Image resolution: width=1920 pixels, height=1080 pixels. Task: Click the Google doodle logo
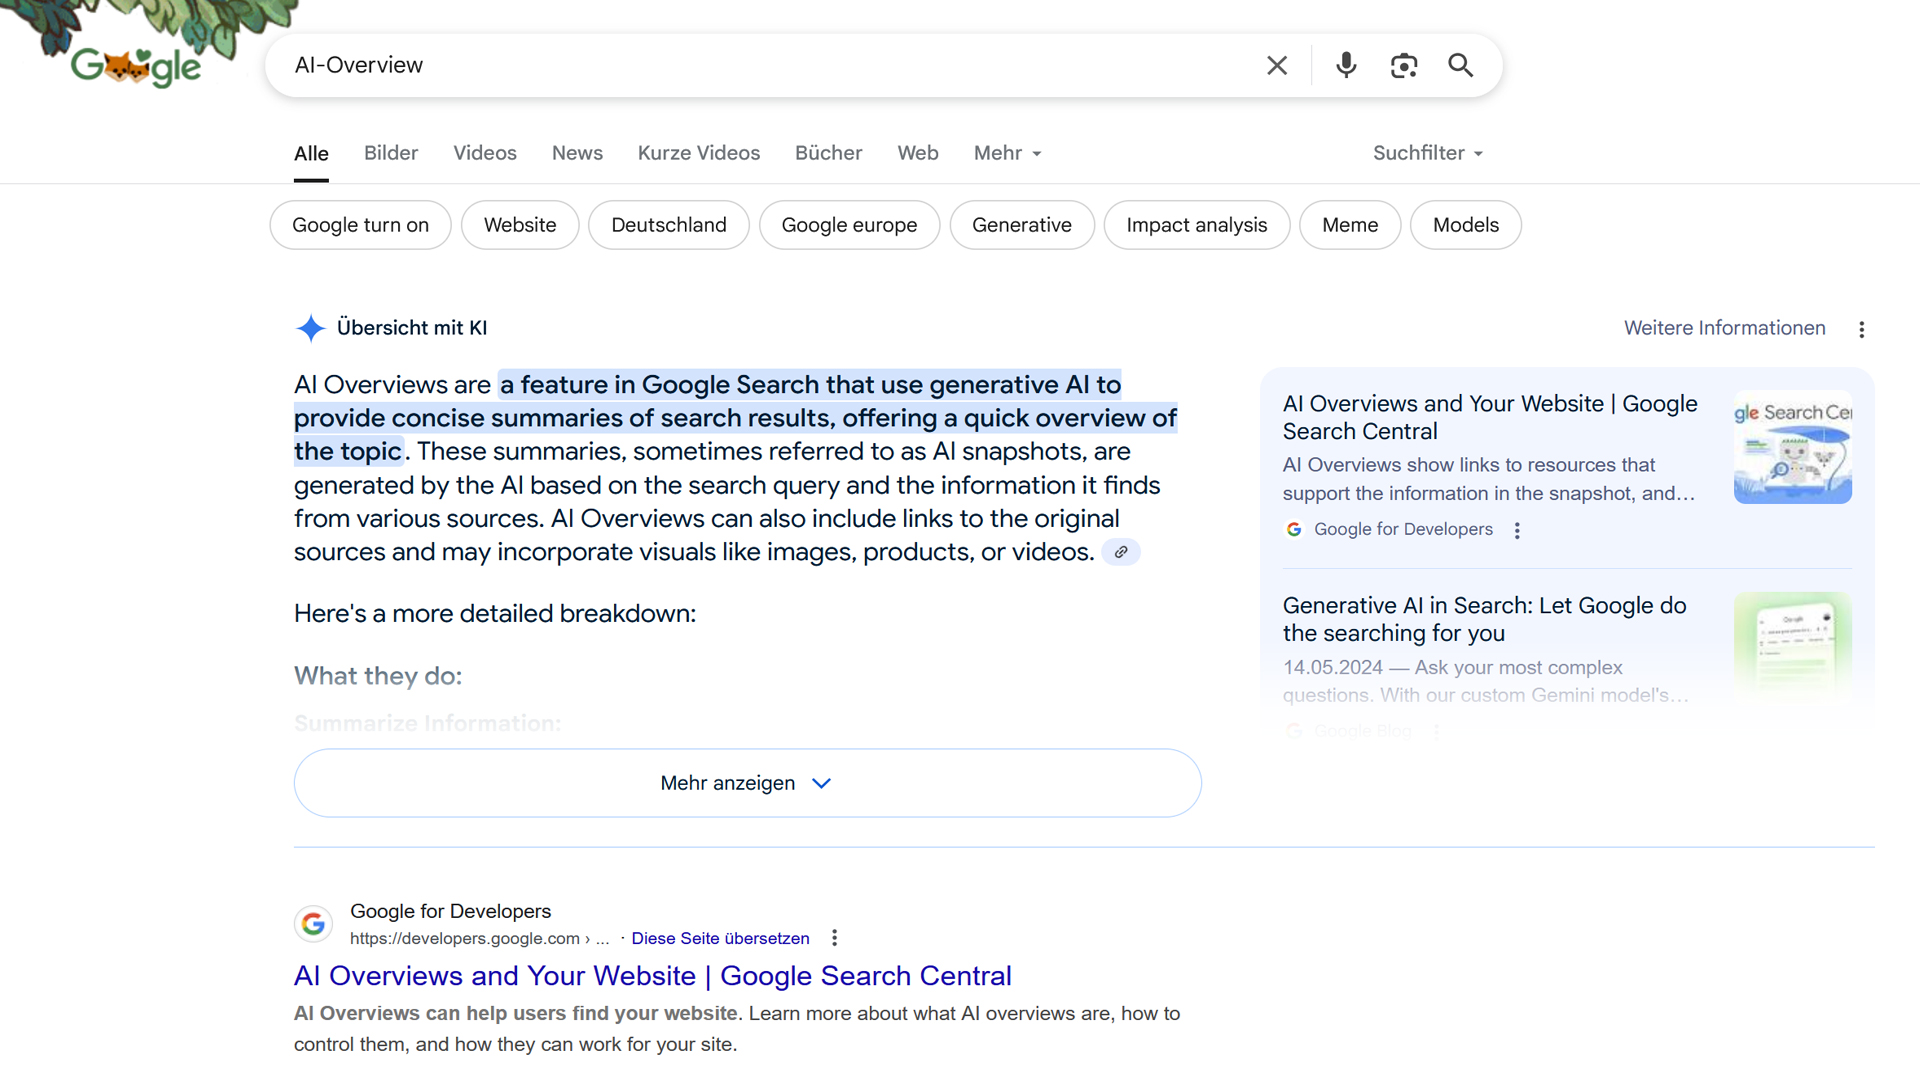click(135, 66)
